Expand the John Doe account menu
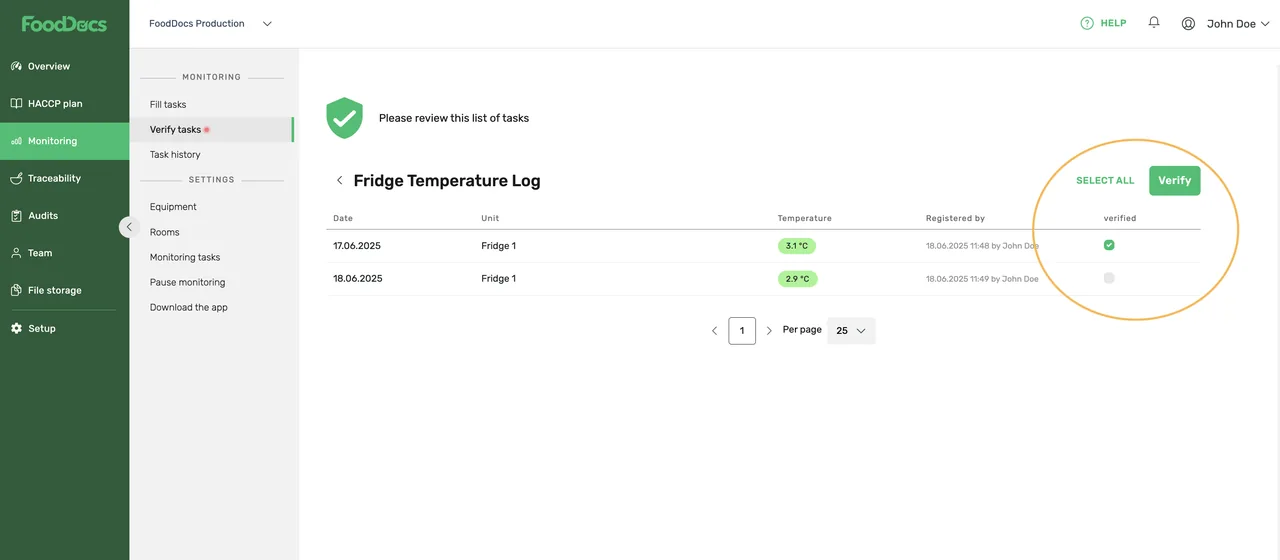This screenshot has height=560, width=1280. coord(1238,24)
